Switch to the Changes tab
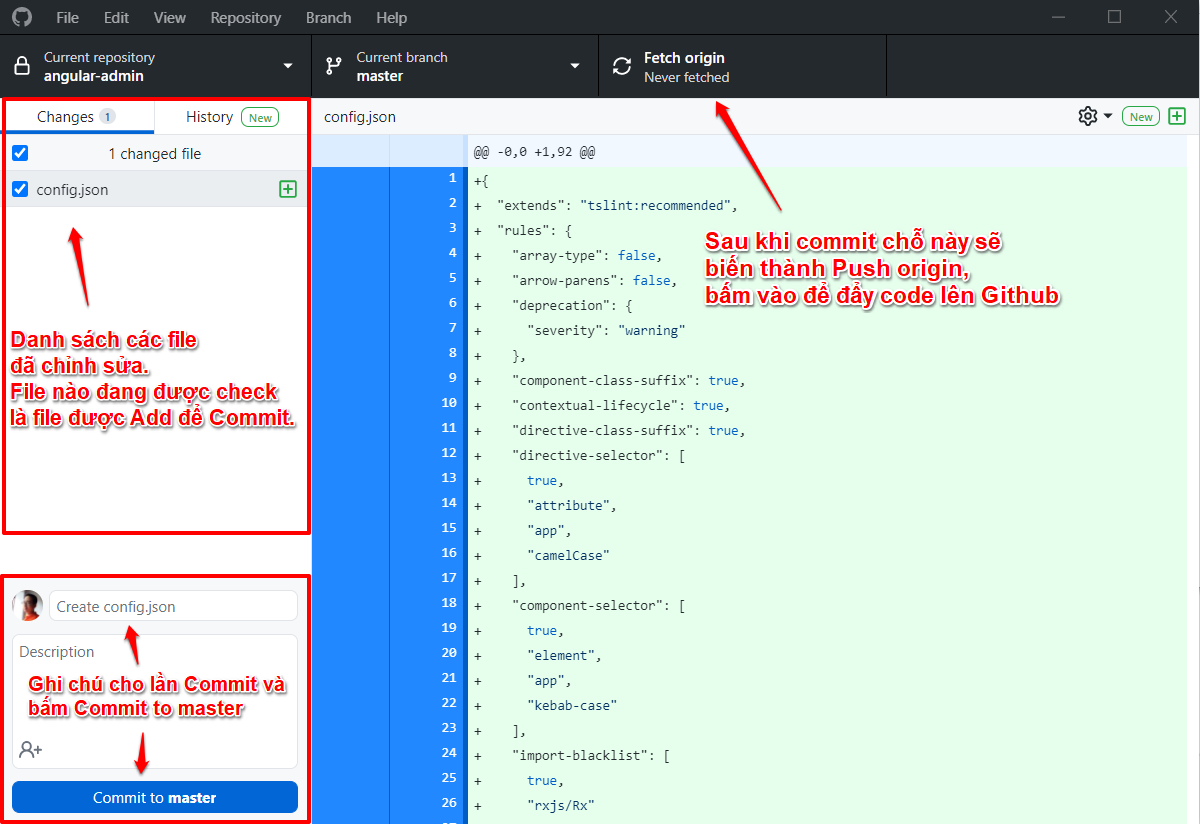 pyautogui.click(x=78, y=117)
